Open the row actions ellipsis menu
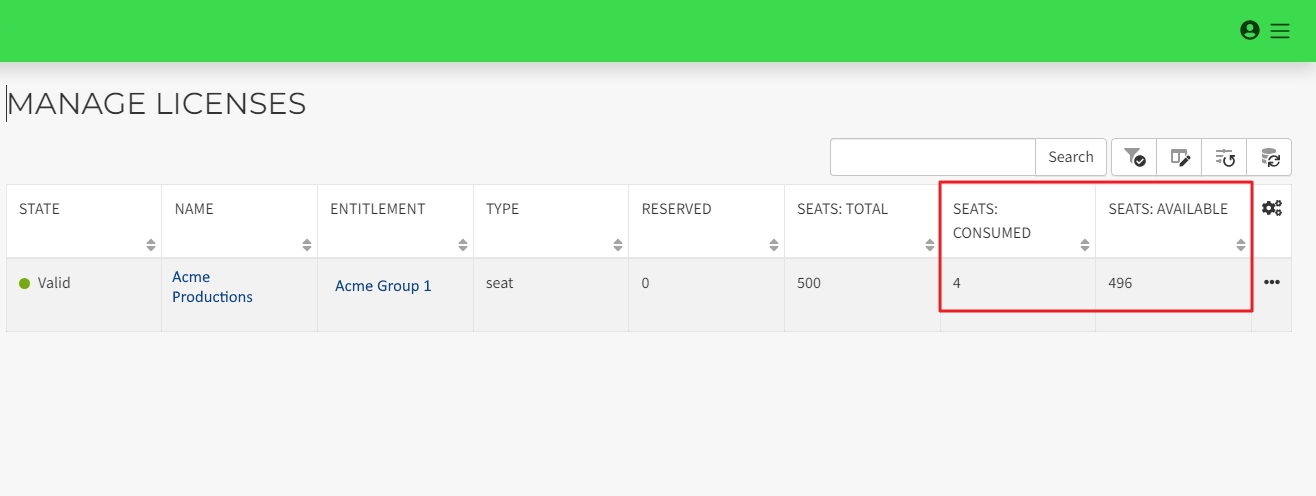The width and height of the screenshot is (1316, 496). pos(1272,283)
